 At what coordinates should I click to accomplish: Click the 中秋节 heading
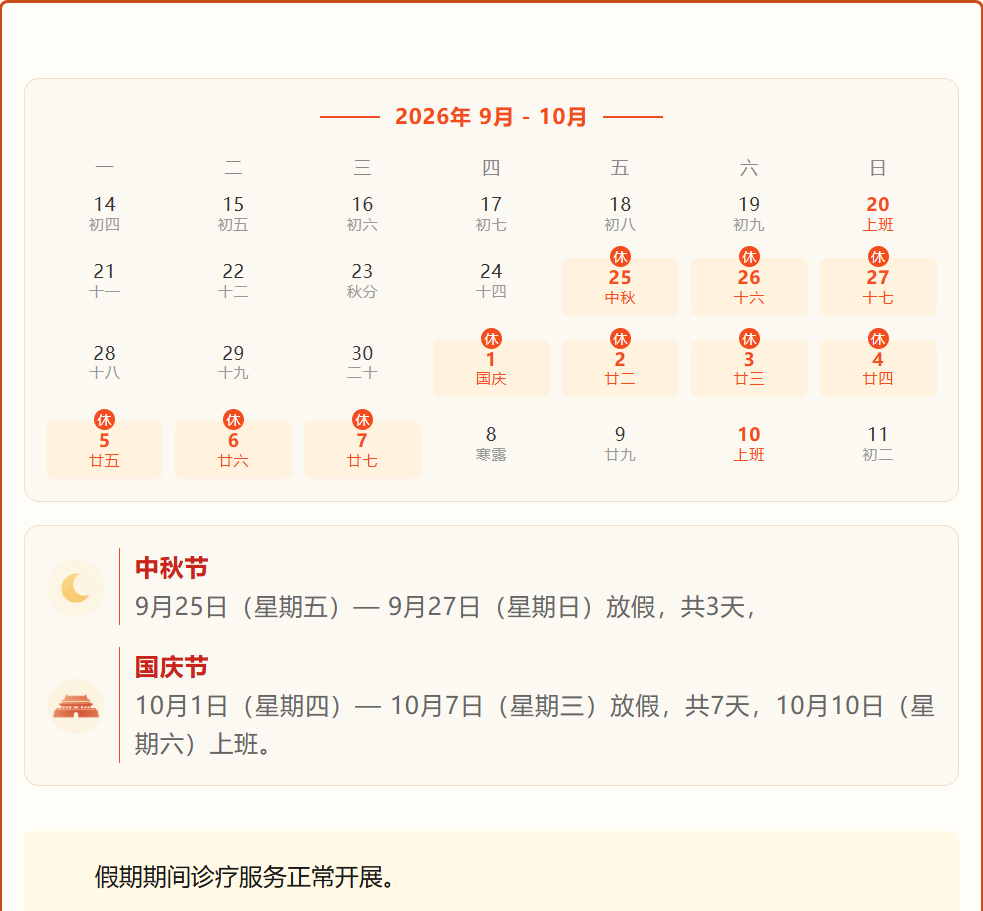tap(171, 568)
